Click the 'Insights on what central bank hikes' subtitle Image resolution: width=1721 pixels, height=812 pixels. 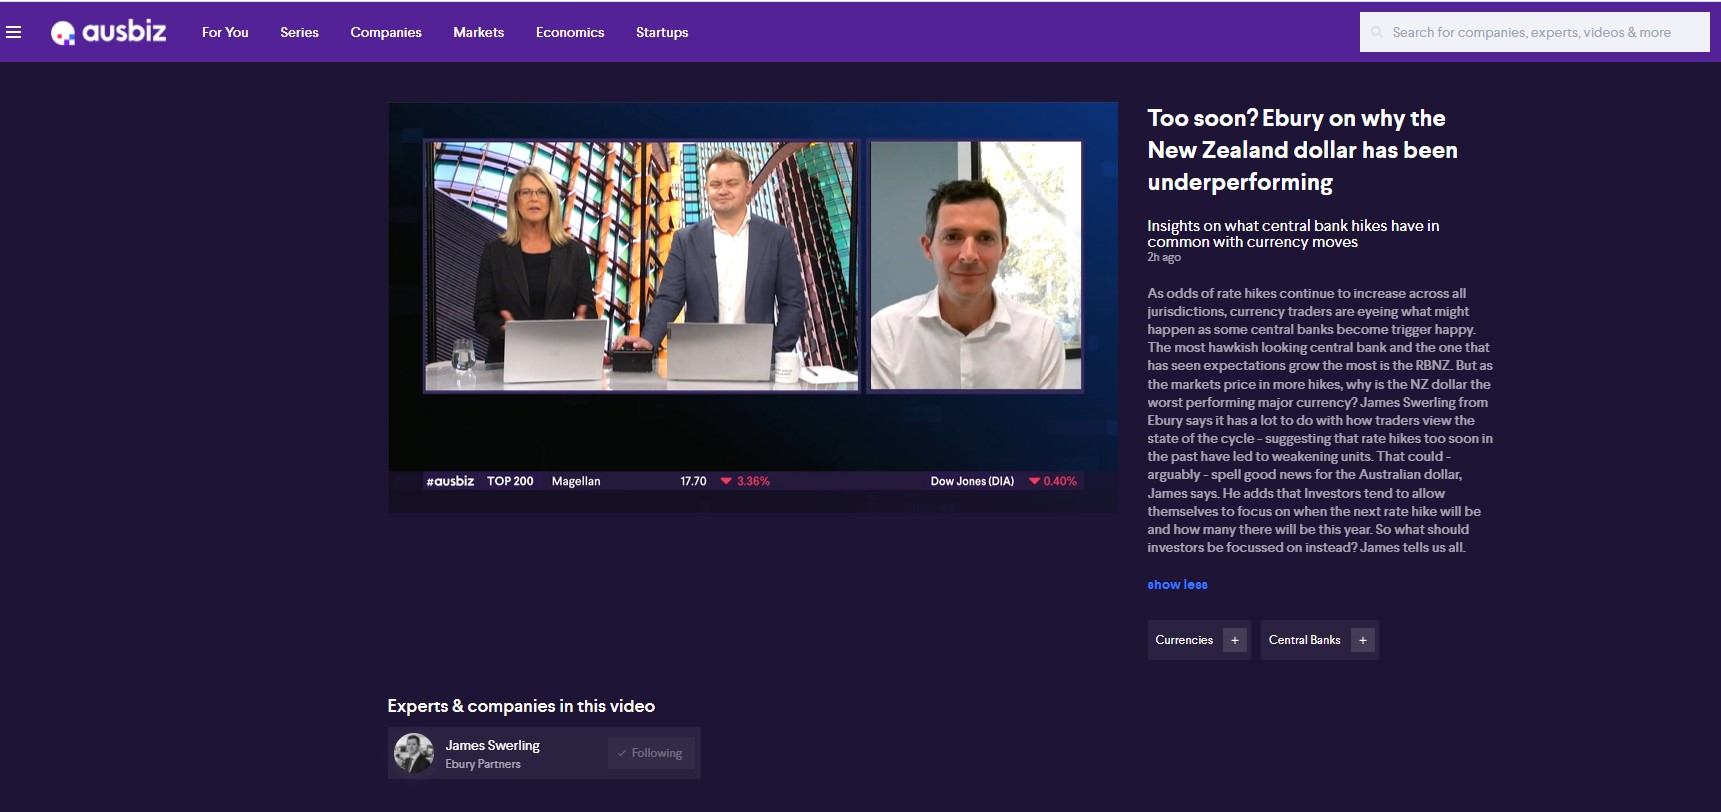1293,234
